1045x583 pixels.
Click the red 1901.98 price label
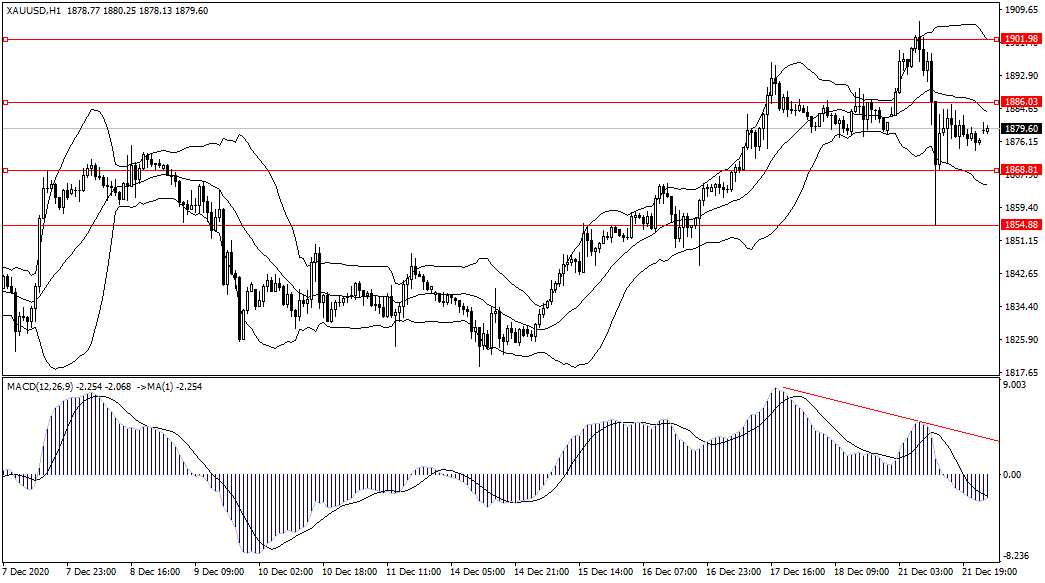click(x=1020, y=39)
